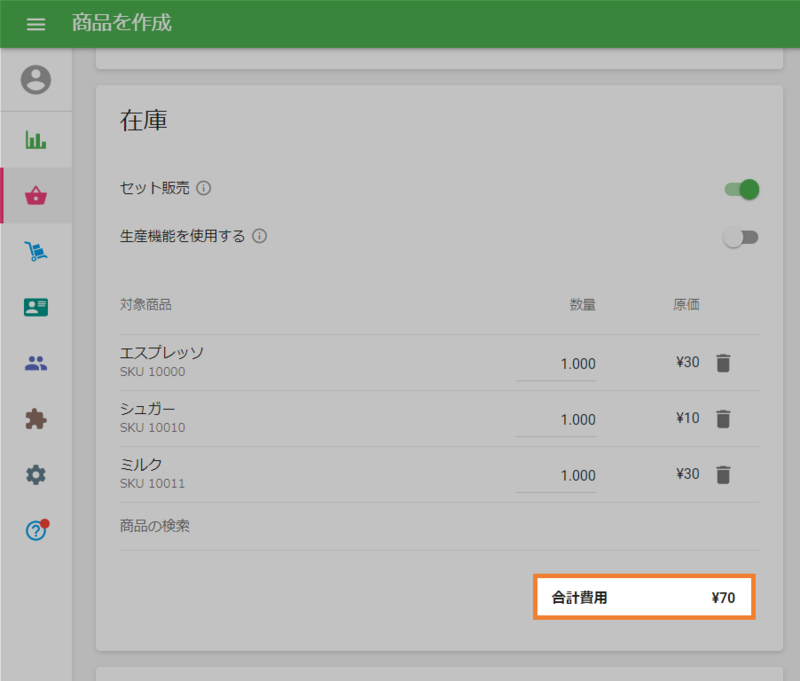Screen dimensions: 800x681
Task: Delete シュガー using its trash icon
Action: point(723,418)
